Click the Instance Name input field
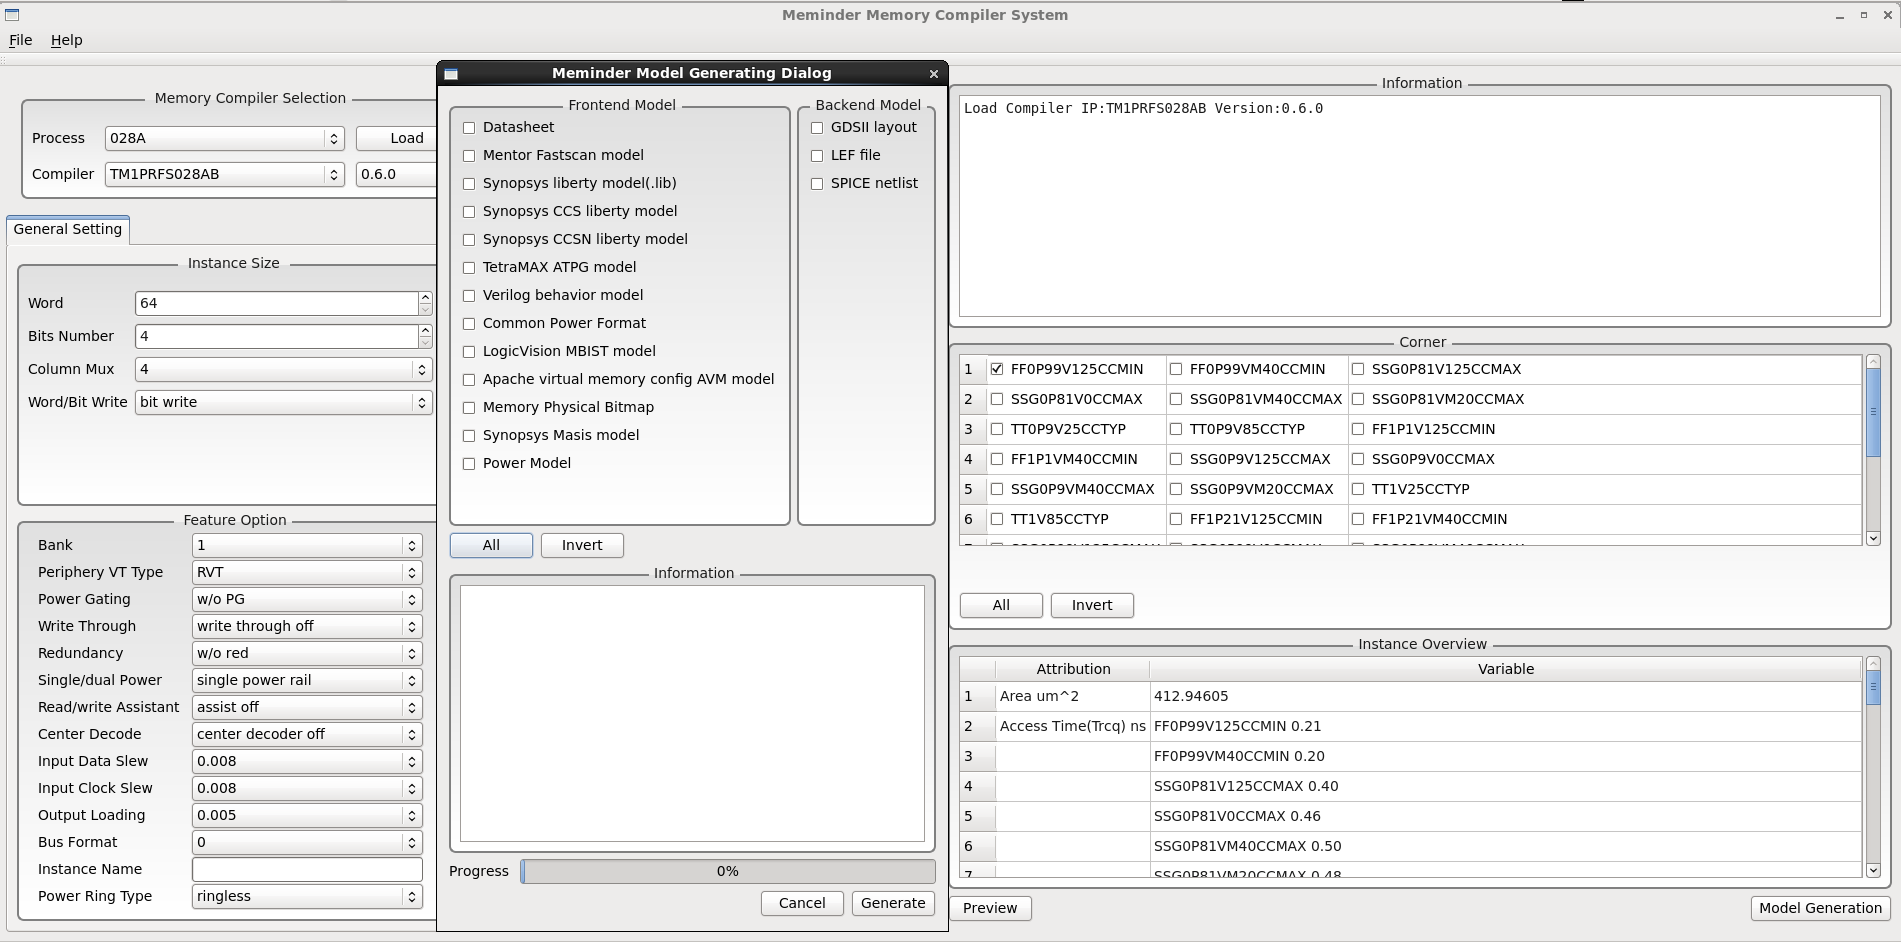 pos(306,870)
